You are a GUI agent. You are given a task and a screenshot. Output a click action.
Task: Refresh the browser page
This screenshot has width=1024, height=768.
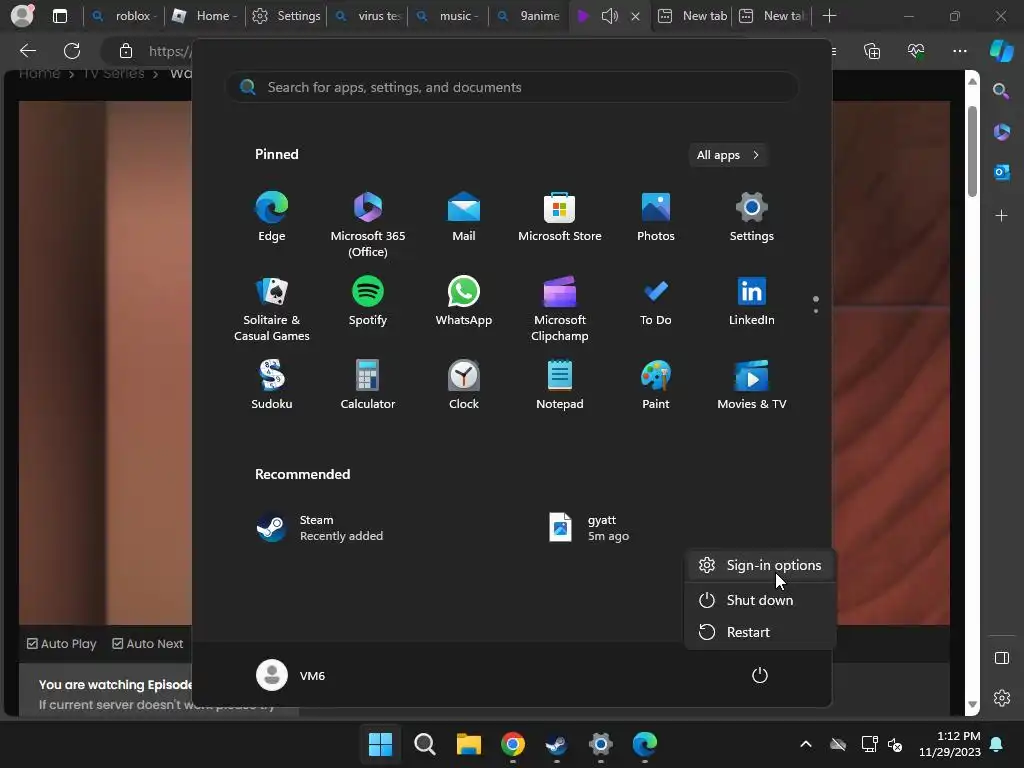(x=72, y=51)
